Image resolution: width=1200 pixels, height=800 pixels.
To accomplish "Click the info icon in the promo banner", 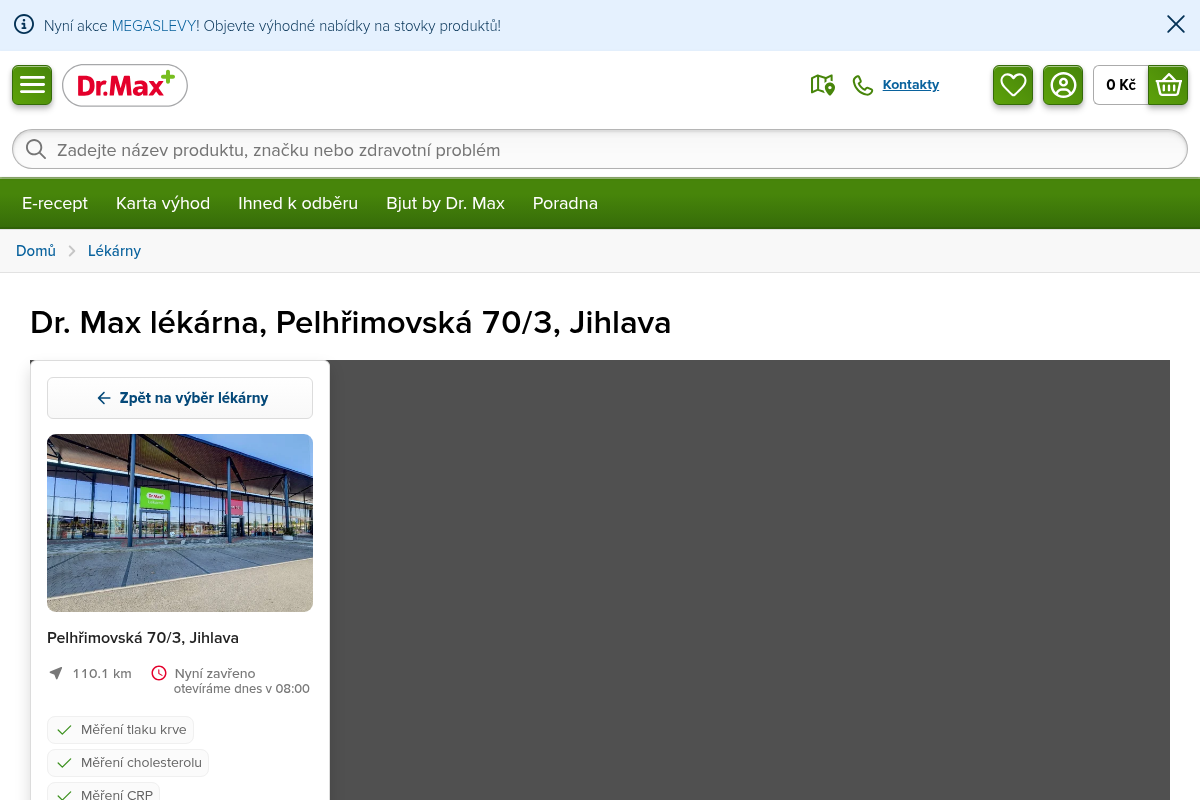I will pyautogui.click(x=24, y=25).
